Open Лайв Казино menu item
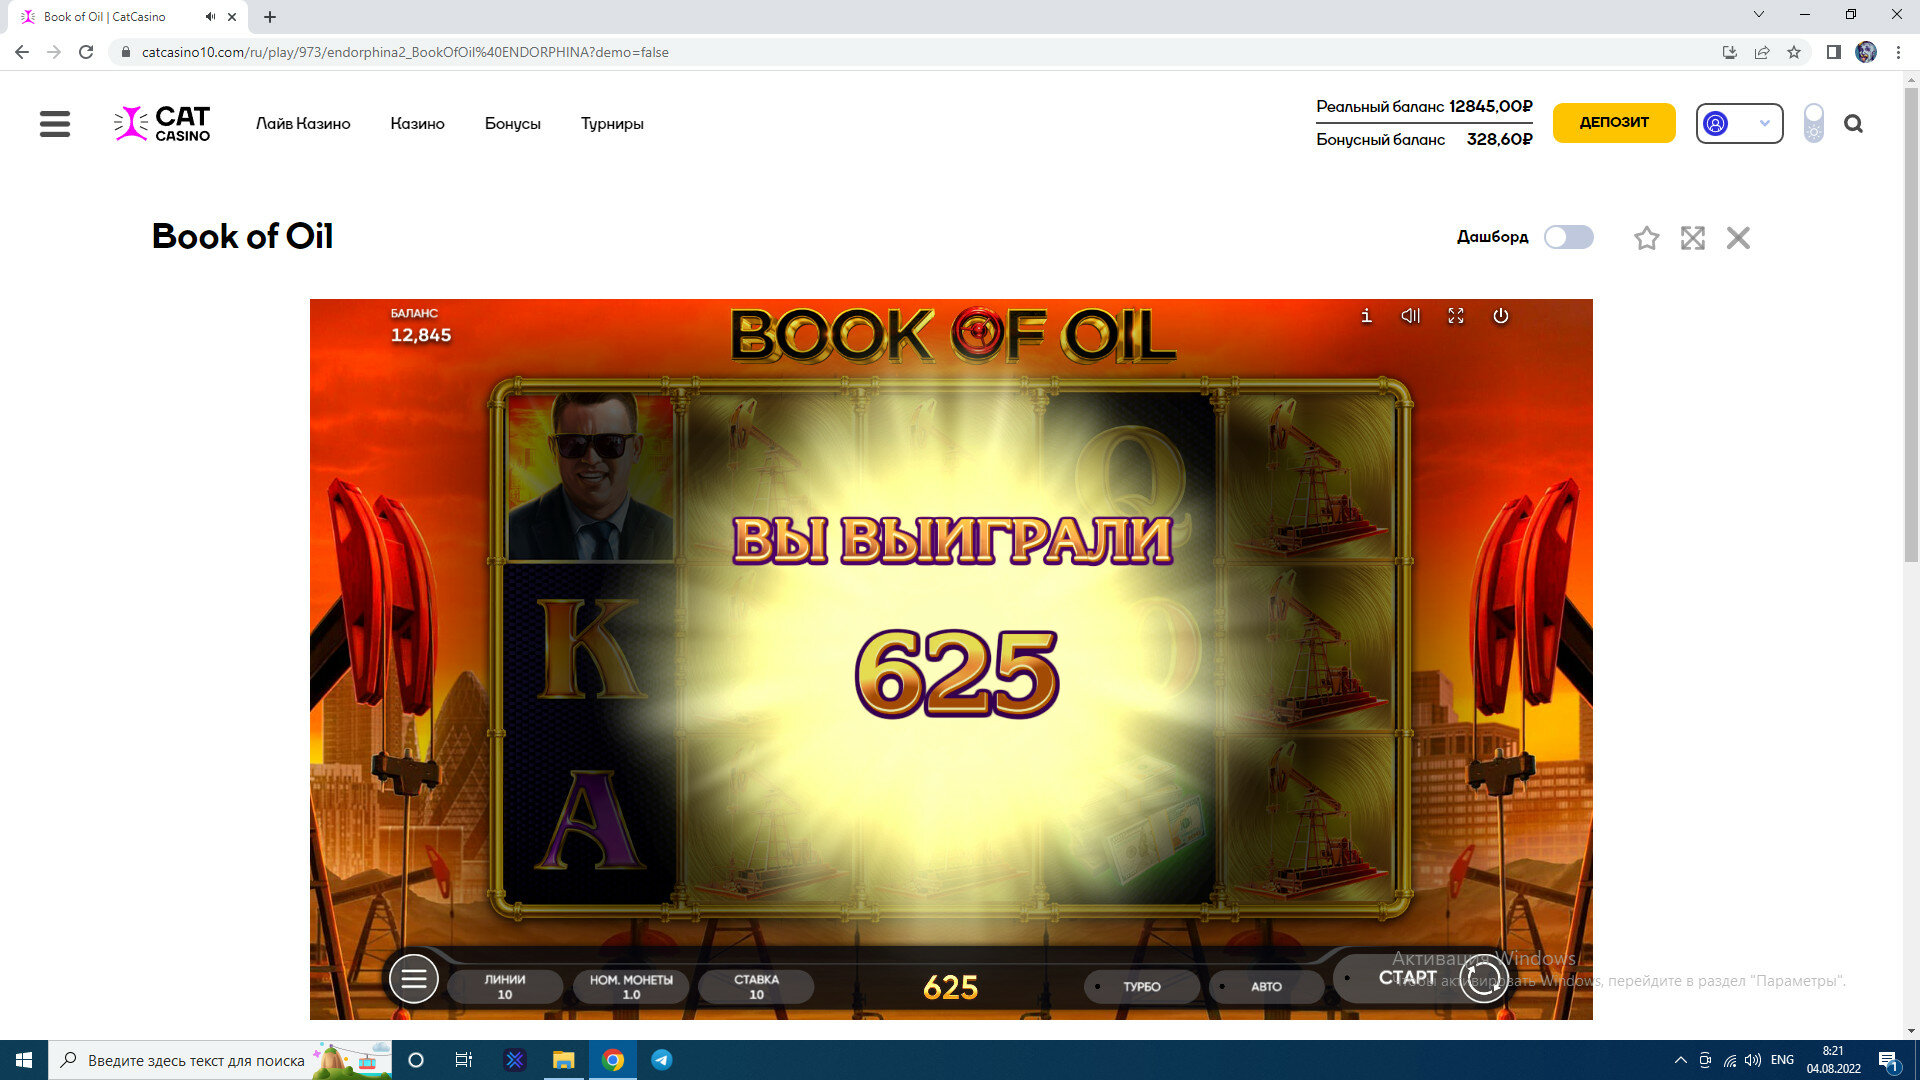Image resolution: width=1920 pixels, height=1080 pixels. [303, 124]
